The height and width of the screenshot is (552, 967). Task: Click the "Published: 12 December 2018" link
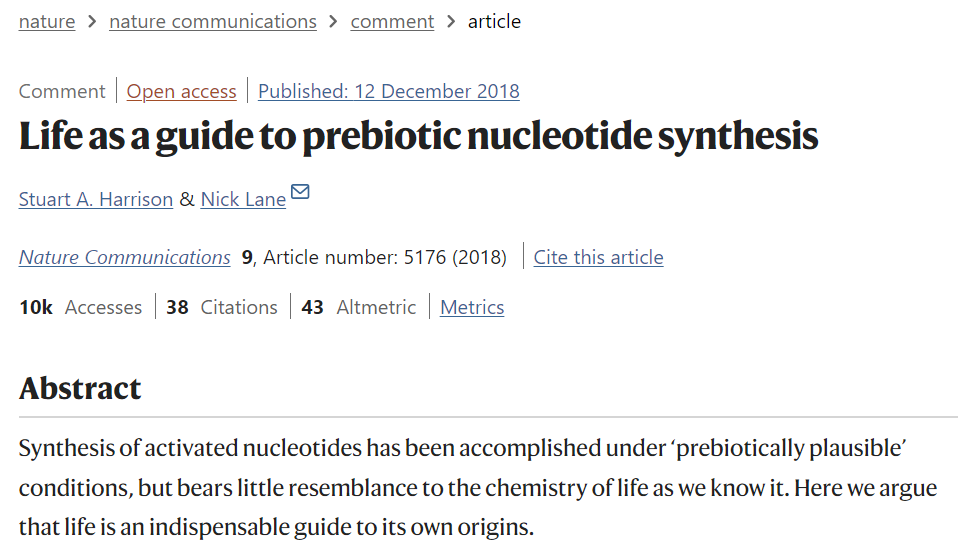(x=388, y=91)
